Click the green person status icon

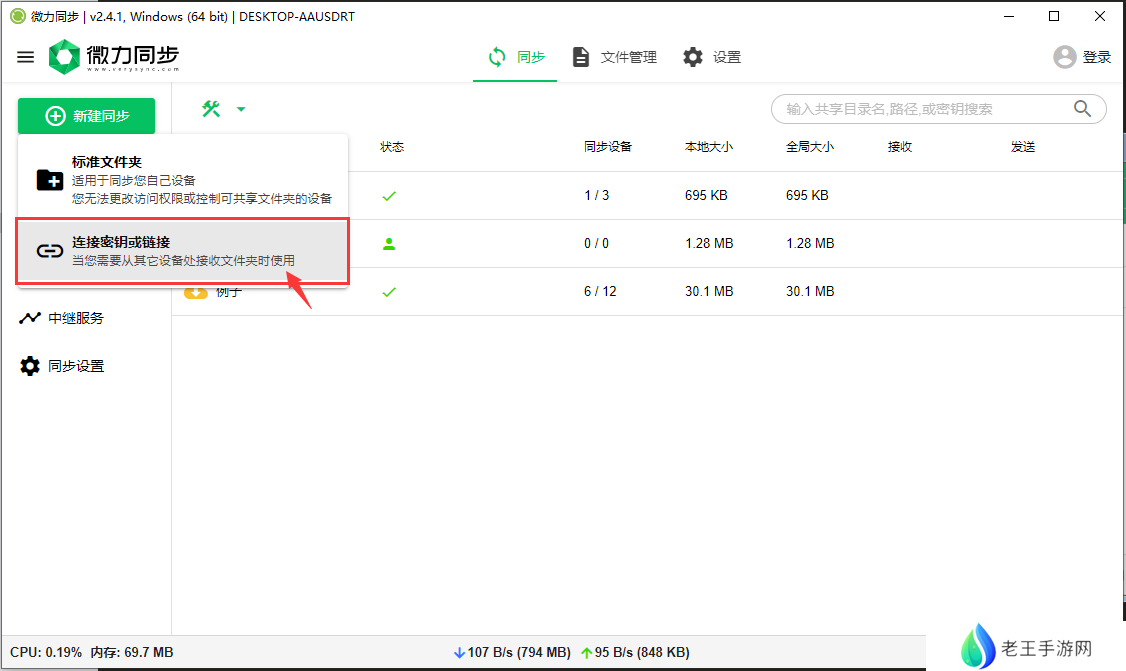pos(389,243)
